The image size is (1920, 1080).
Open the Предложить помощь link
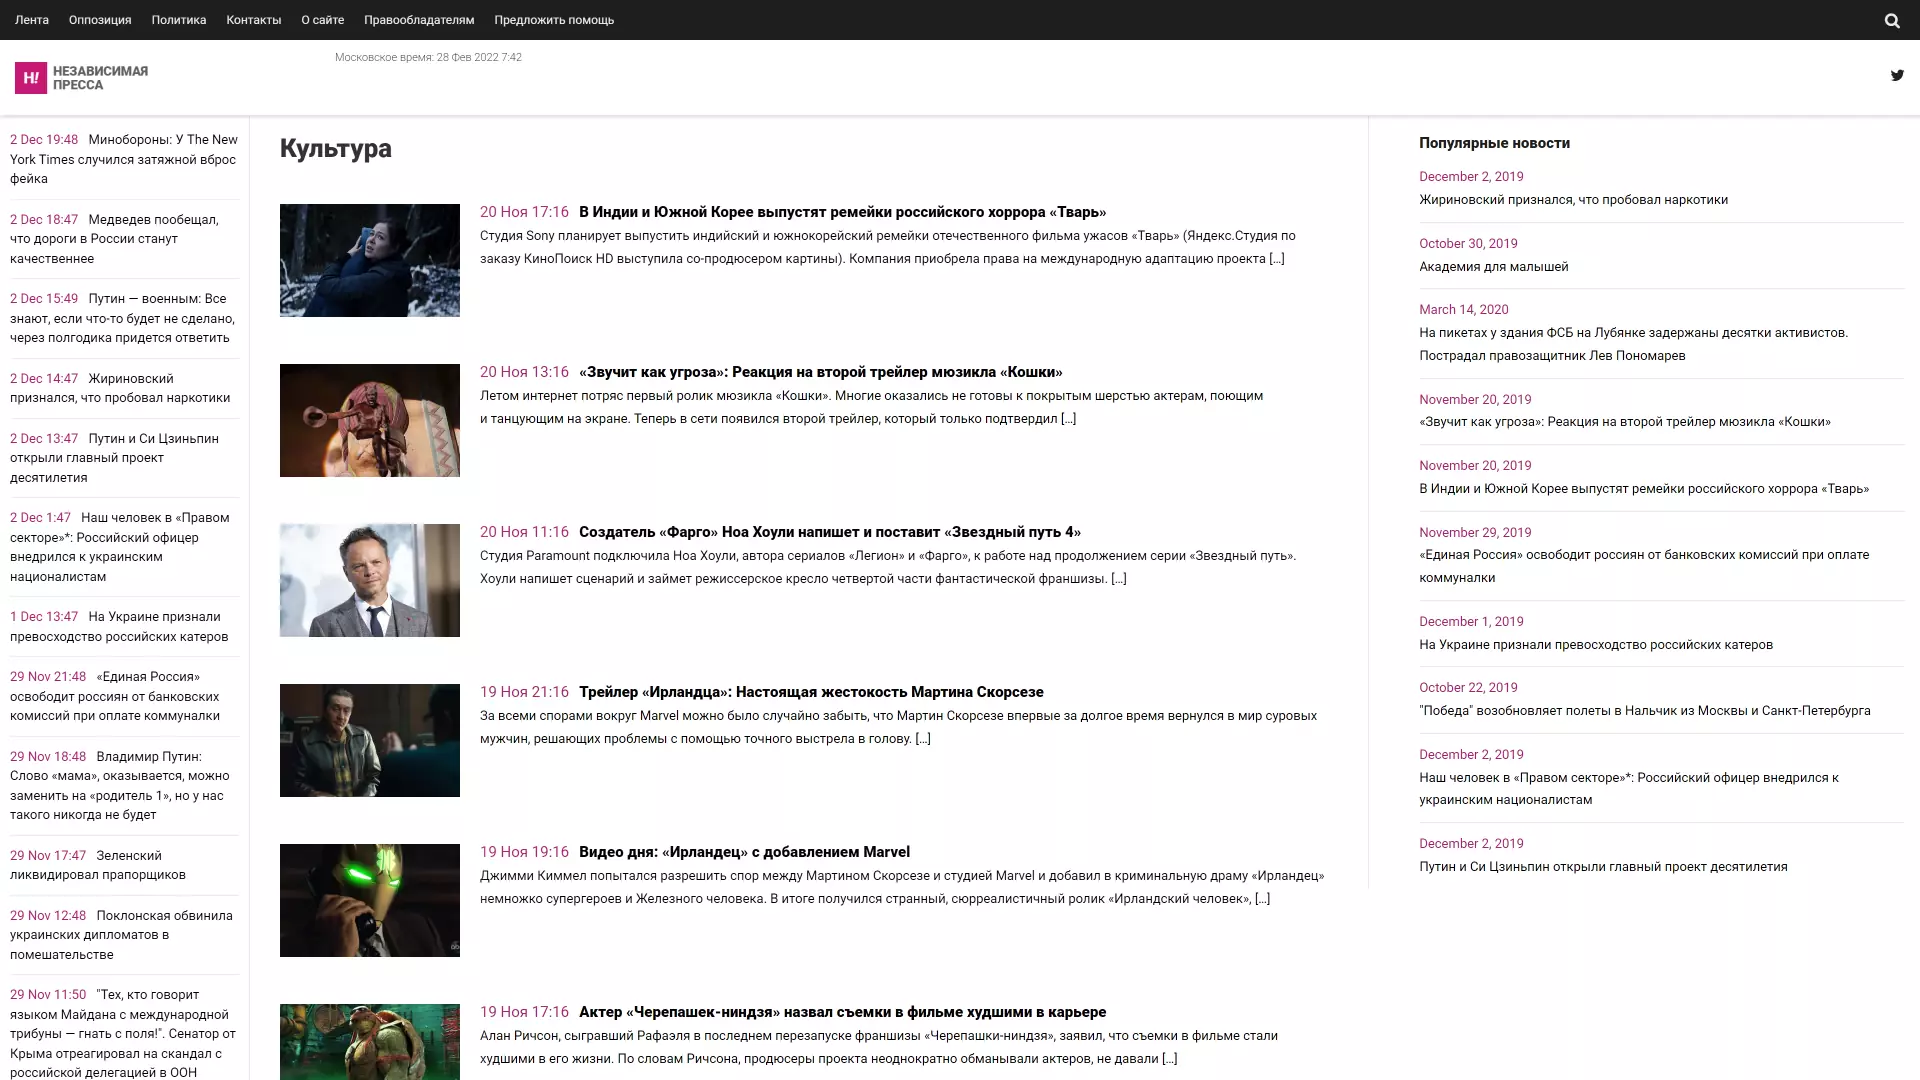pyautogui.click(x=554, y=20)
